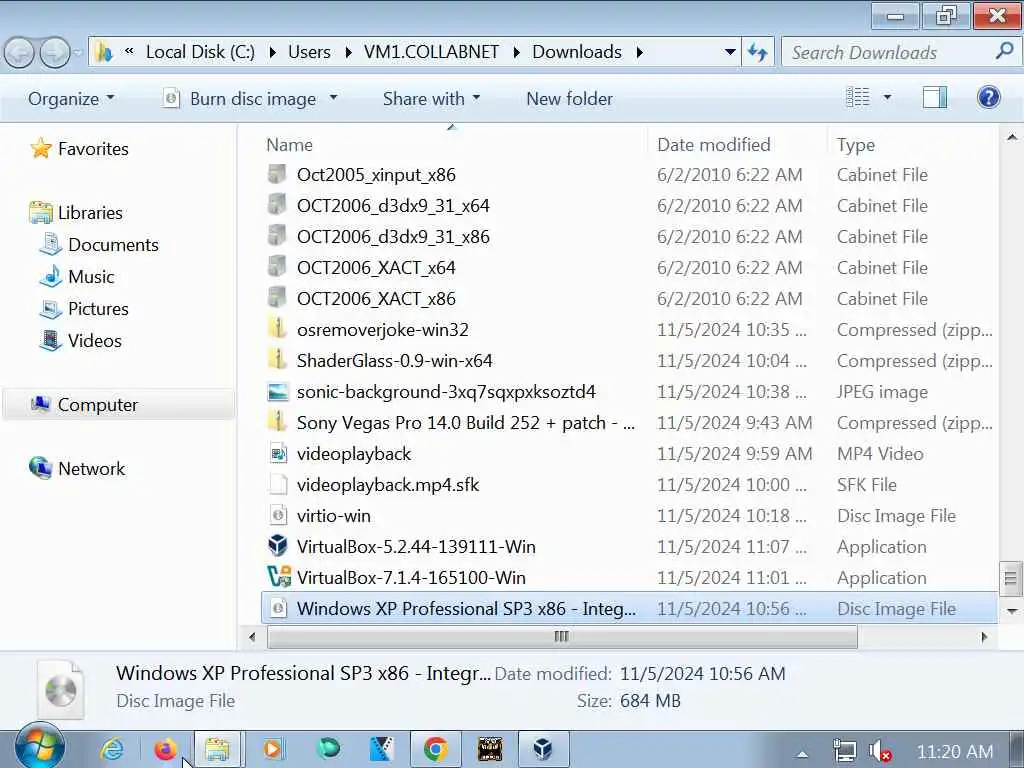Image resolution: width=1024 pixels, height=768 pixels.
Task: Open VirtualBox from the taskbar
Action: point(543,749)
